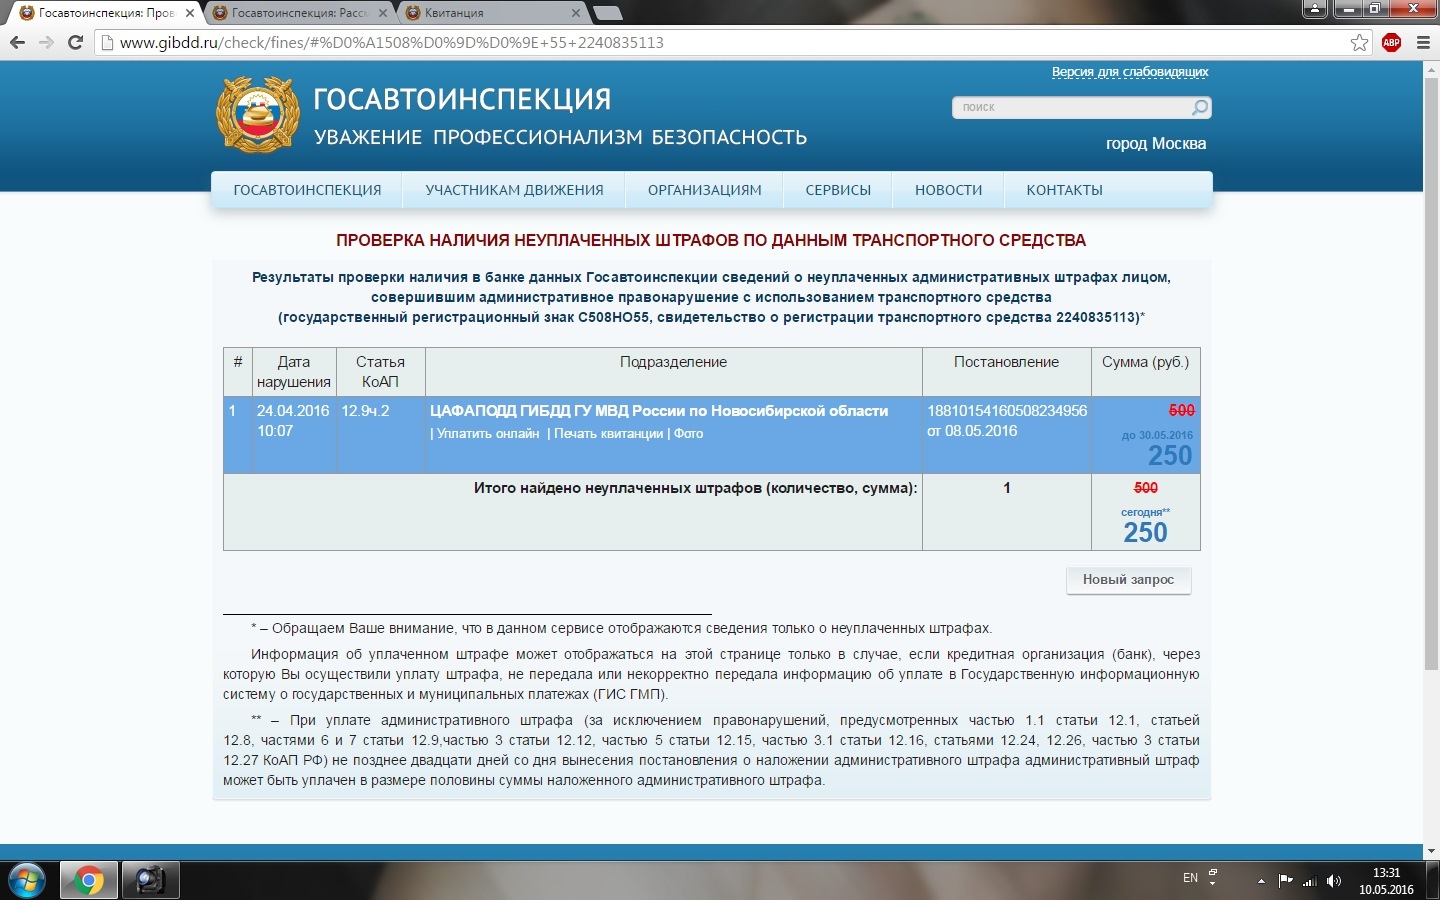
Task: Show hidden system tray icons
Action: tap(1261, 881)
